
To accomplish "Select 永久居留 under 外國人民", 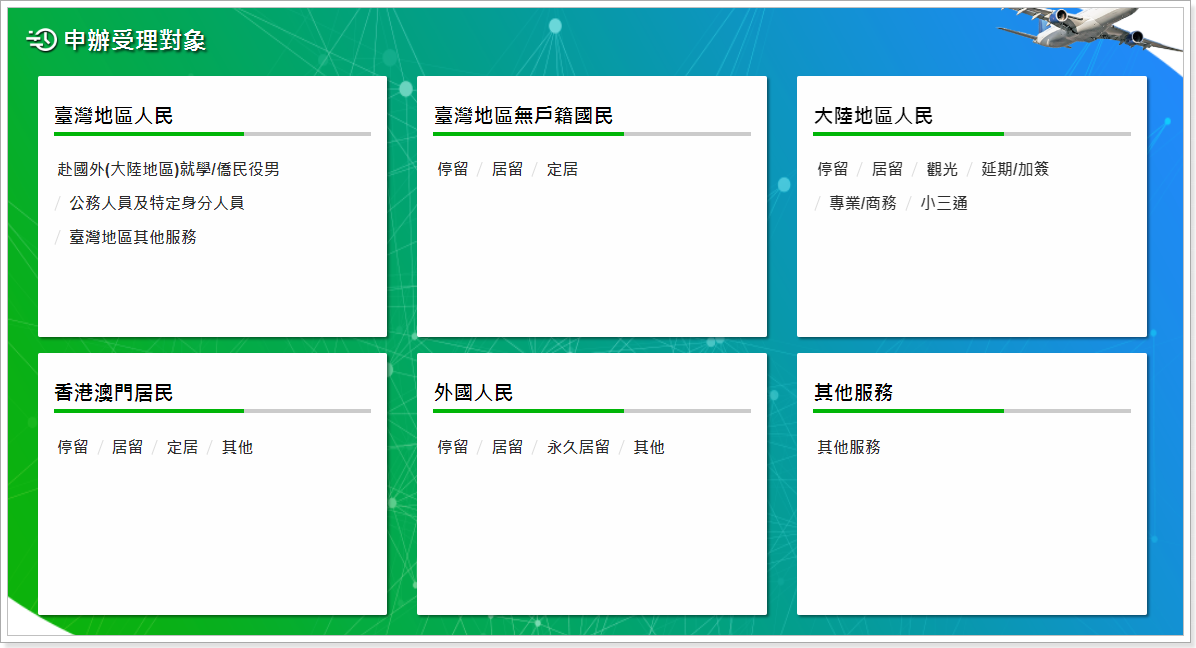I will (x=578, y=448).
